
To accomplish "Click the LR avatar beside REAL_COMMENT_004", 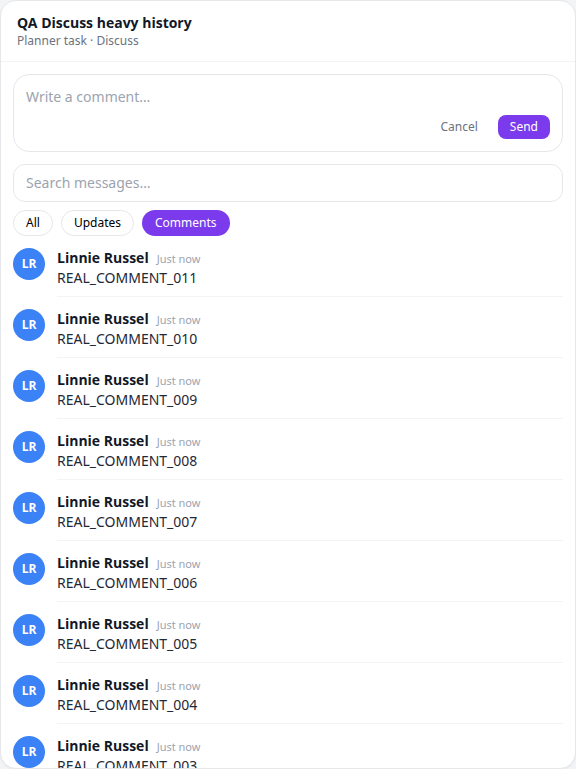I will (29, 691).
